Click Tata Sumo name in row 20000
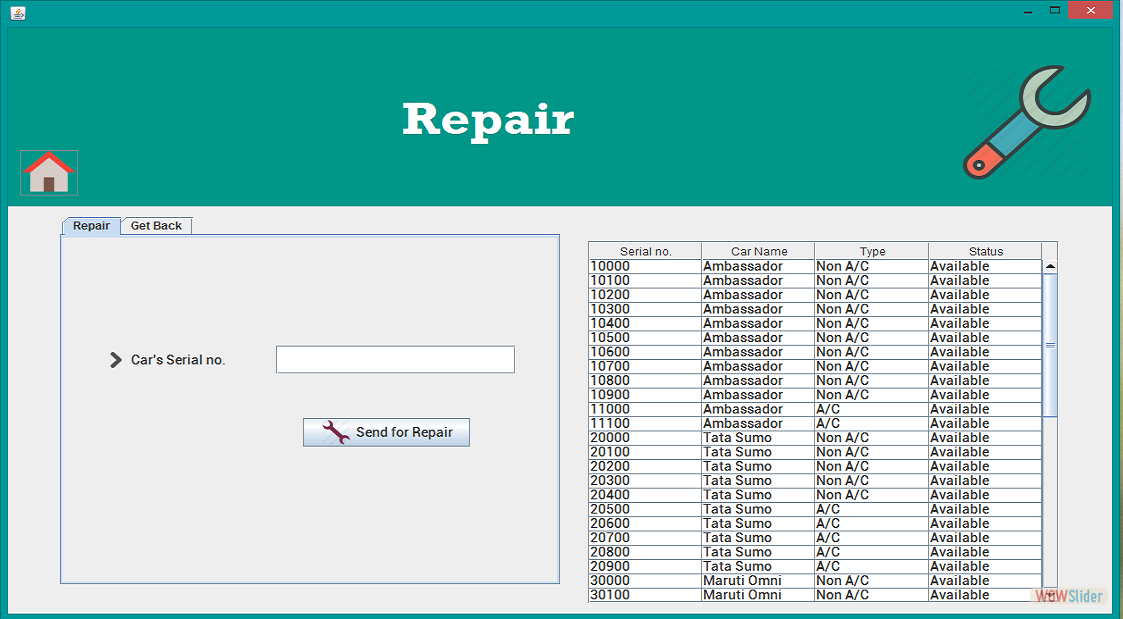 758,438
